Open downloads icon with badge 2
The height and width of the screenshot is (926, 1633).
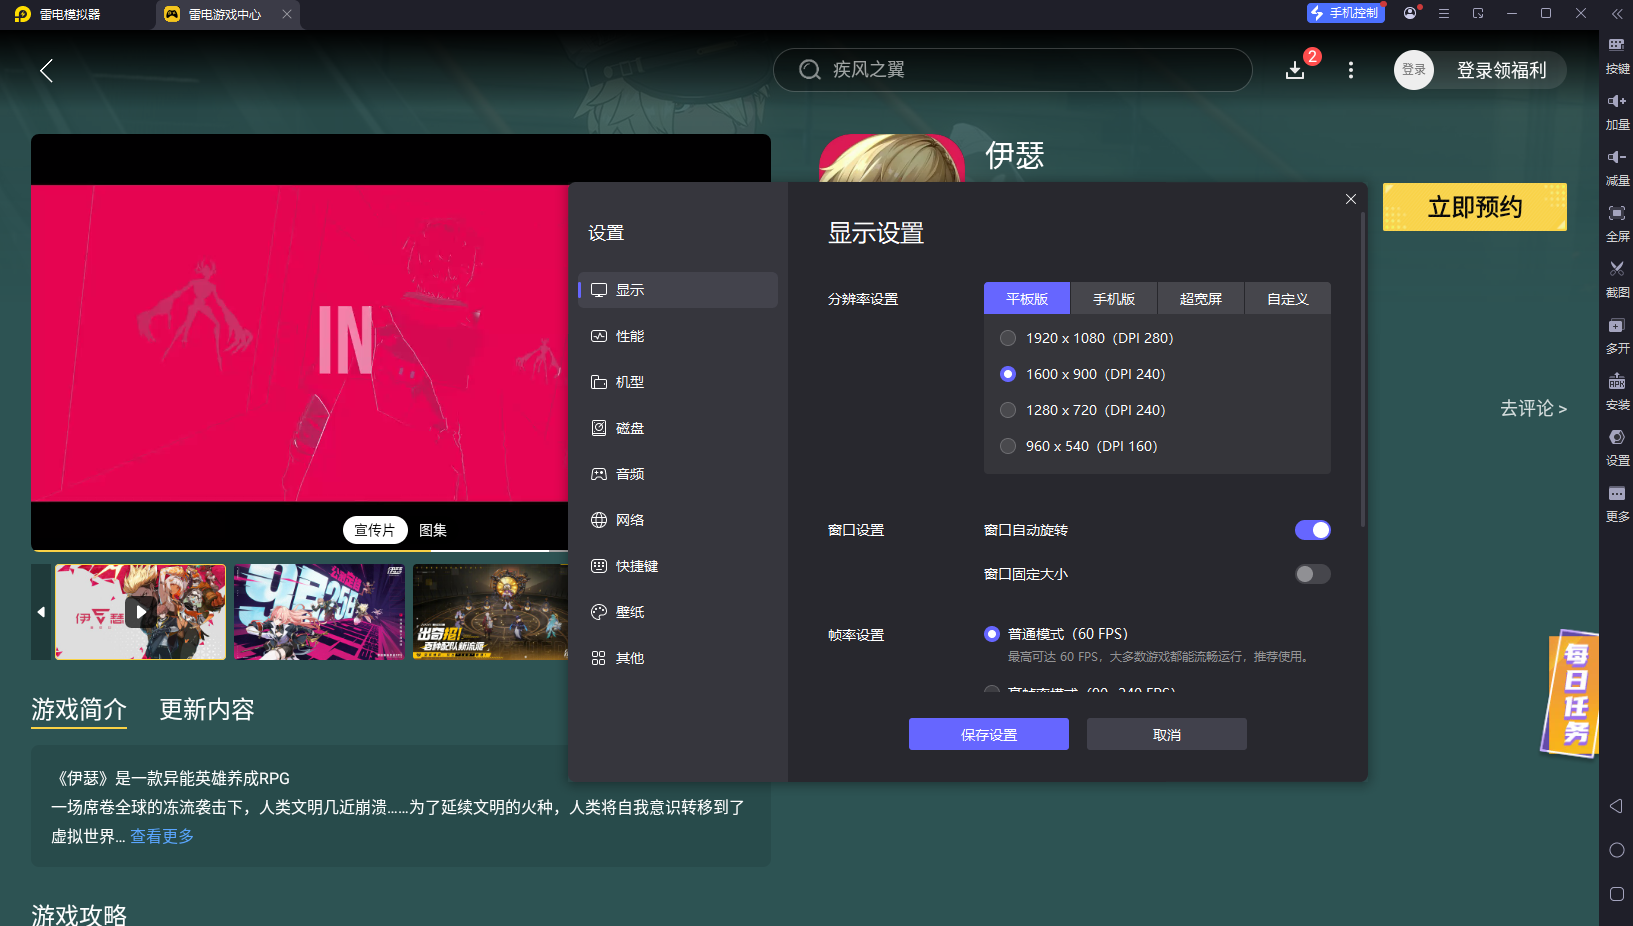pyautogui.click(x=1295, y=70)
